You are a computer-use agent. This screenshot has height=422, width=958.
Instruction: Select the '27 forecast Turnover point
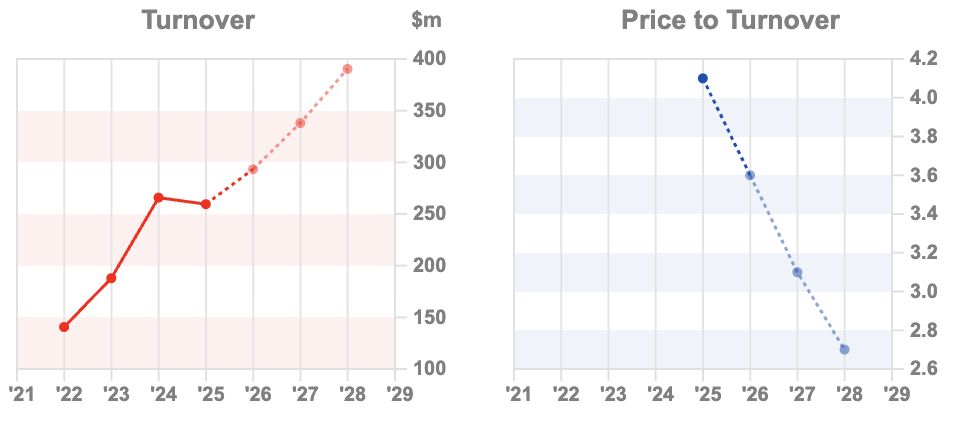click(x=300, y=123)
